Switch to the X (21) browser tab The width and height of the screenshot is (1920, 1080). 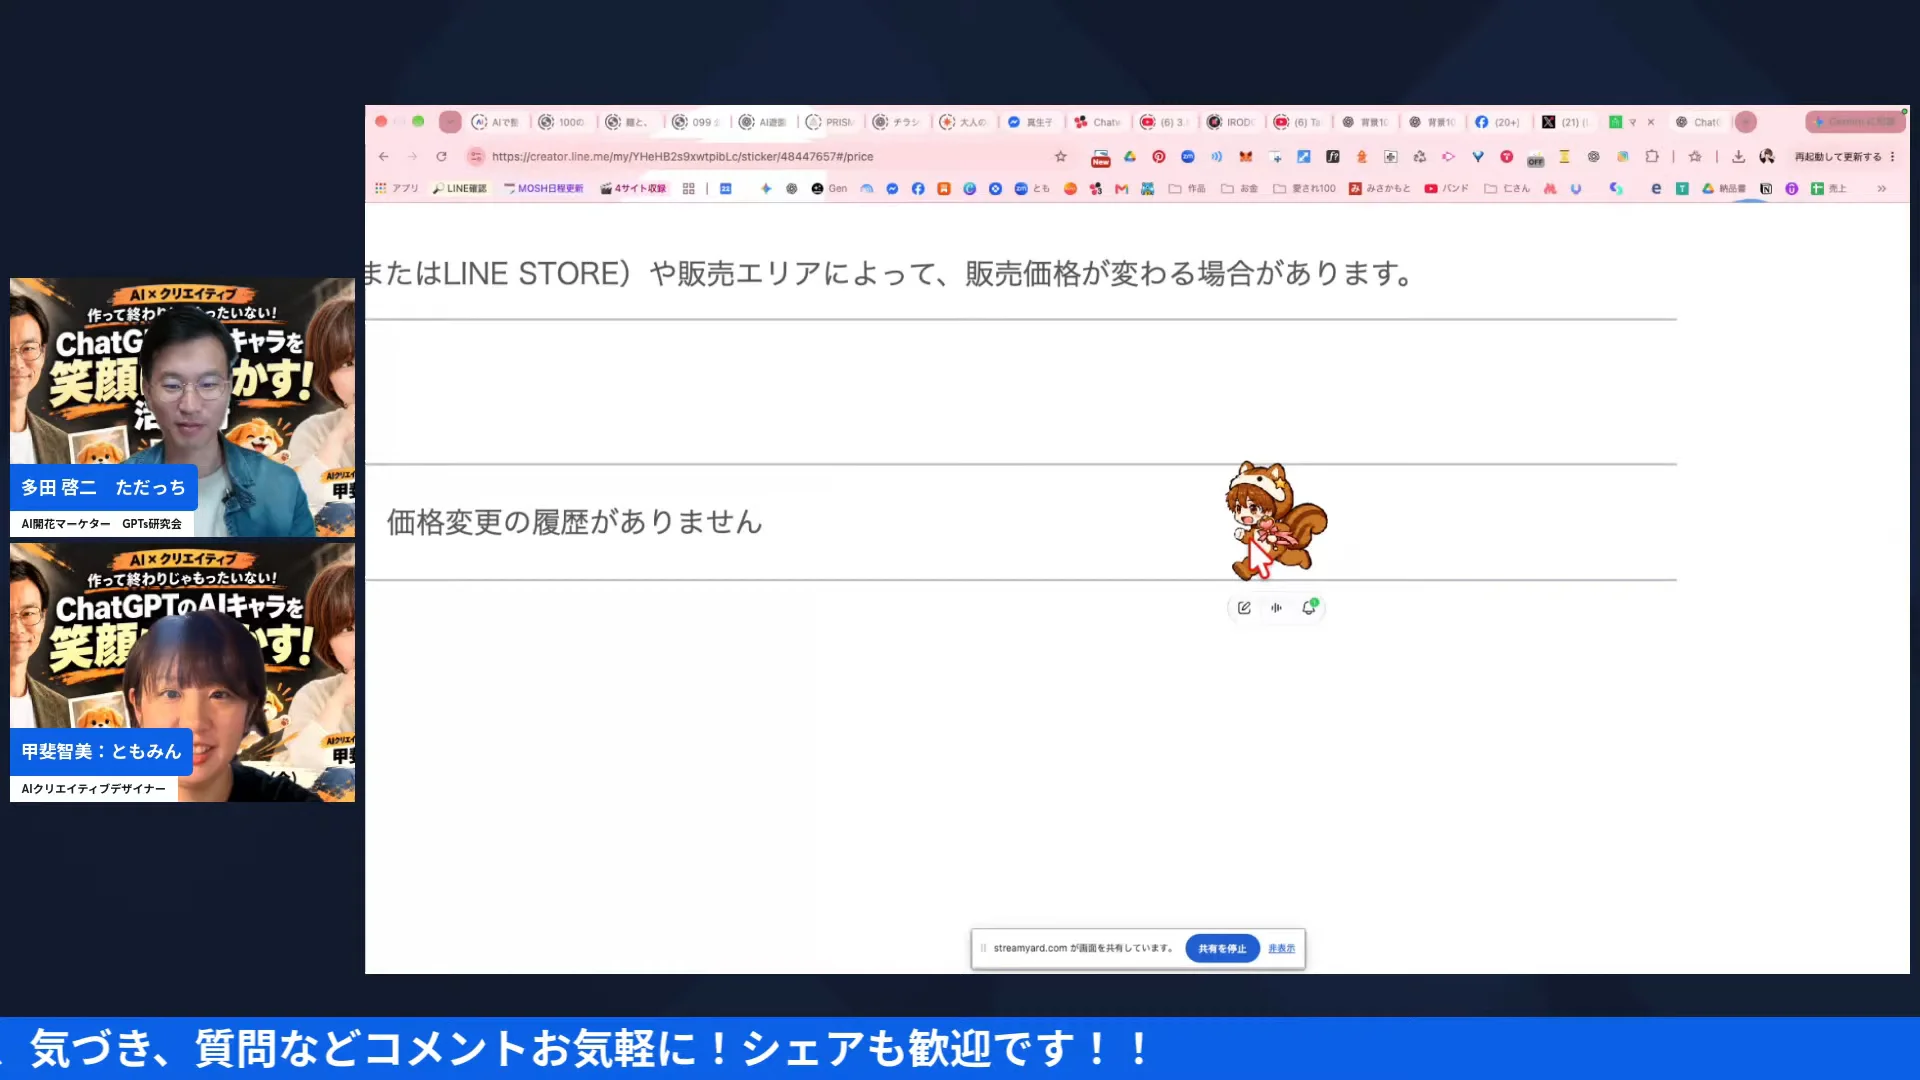[1565, 122]
